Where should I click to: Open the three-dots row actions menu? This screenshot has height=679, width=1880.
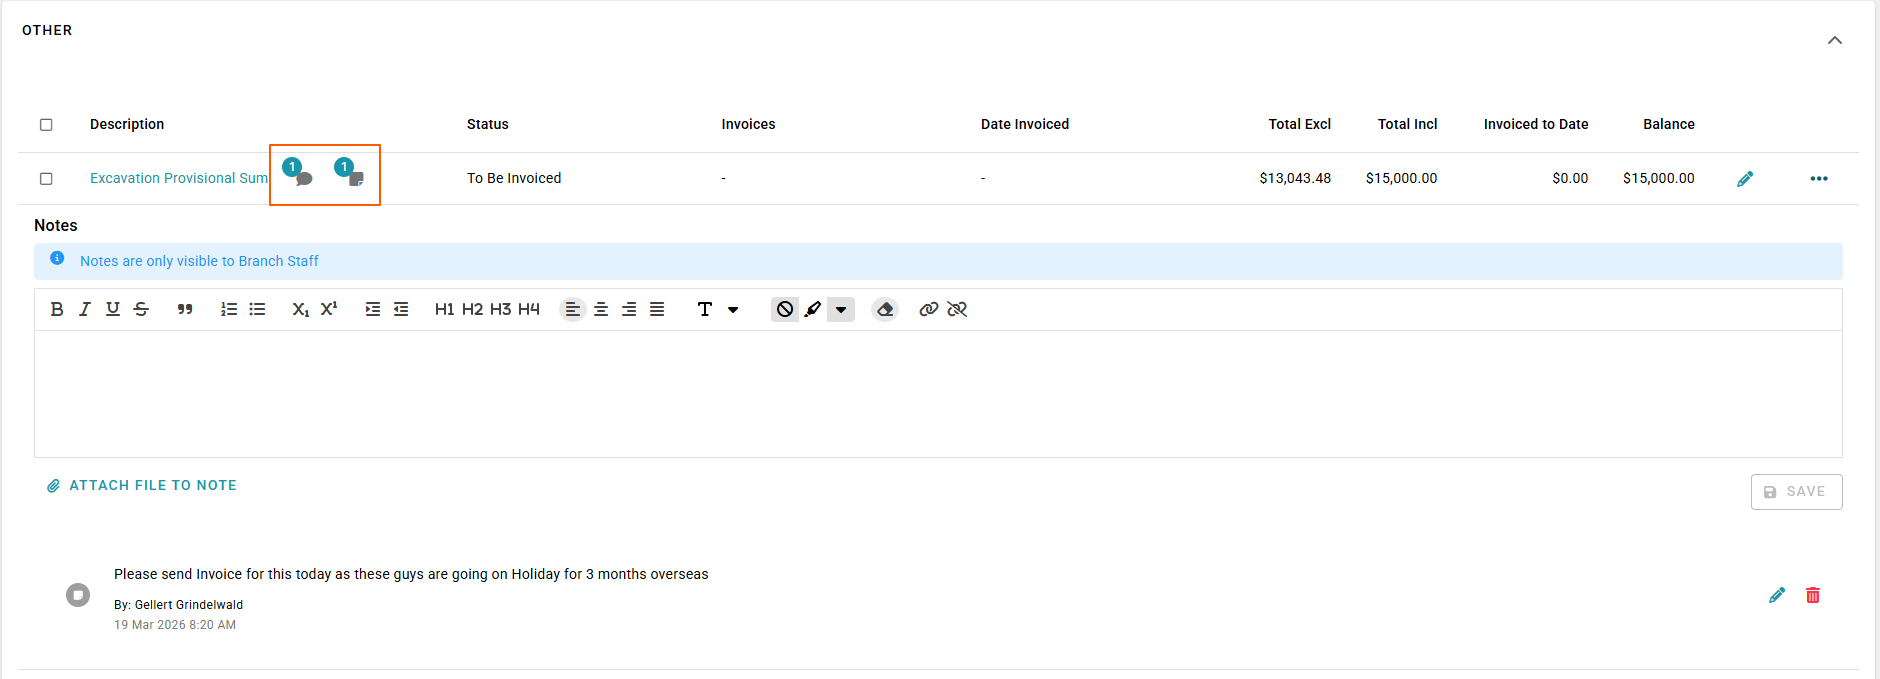pos(1819,178)
